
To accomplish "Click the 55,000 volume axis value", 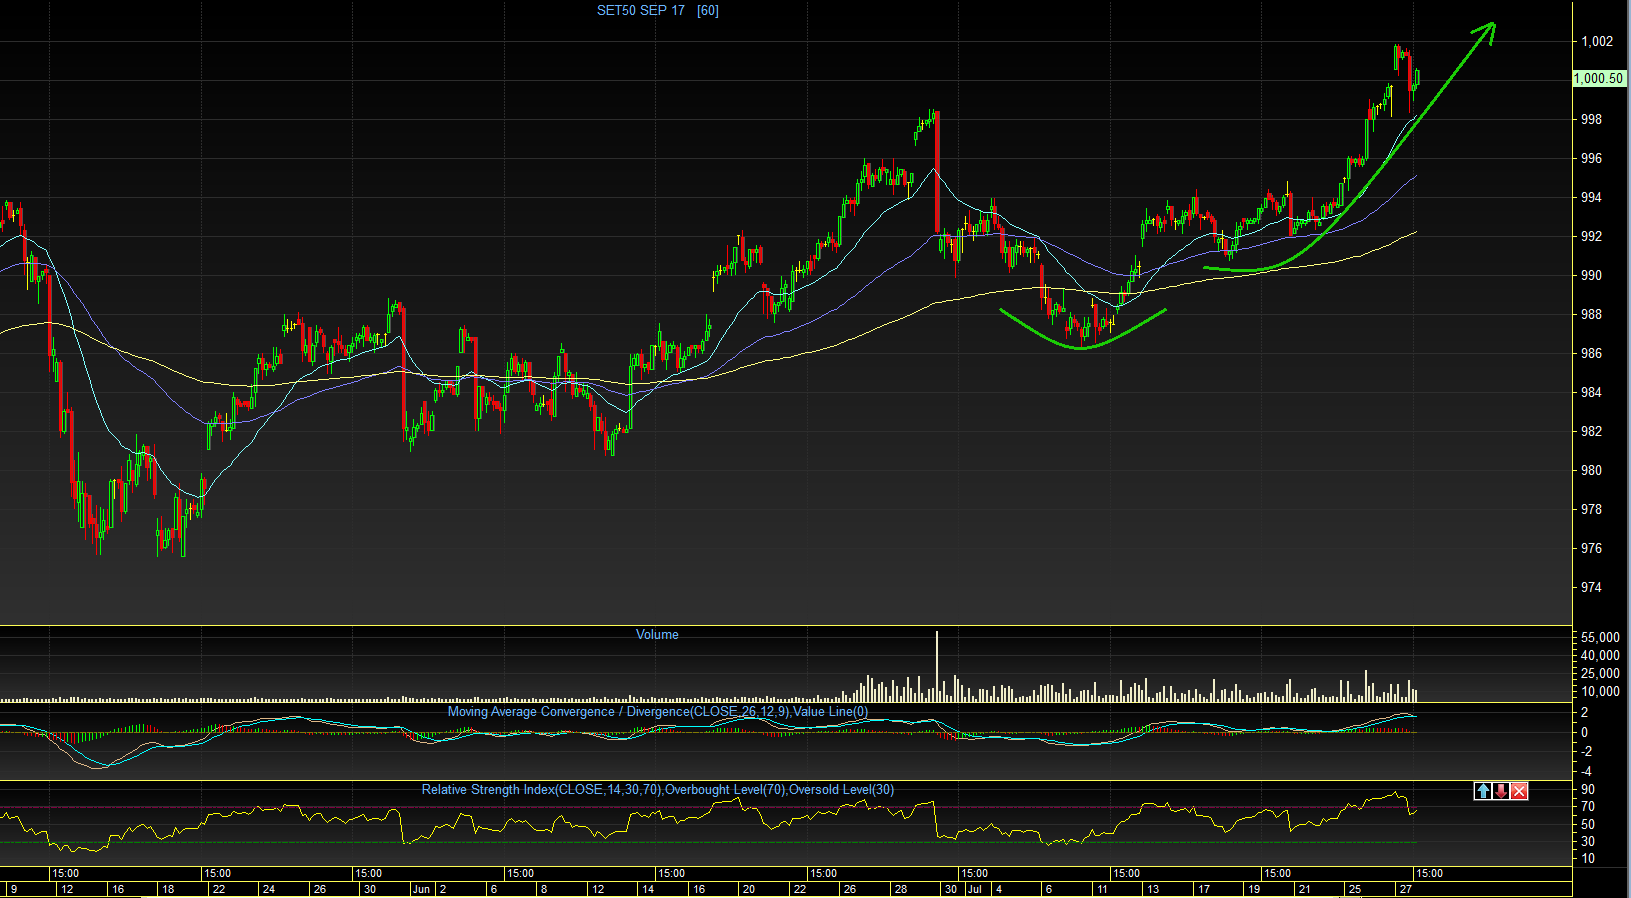I will (1600, 637).
